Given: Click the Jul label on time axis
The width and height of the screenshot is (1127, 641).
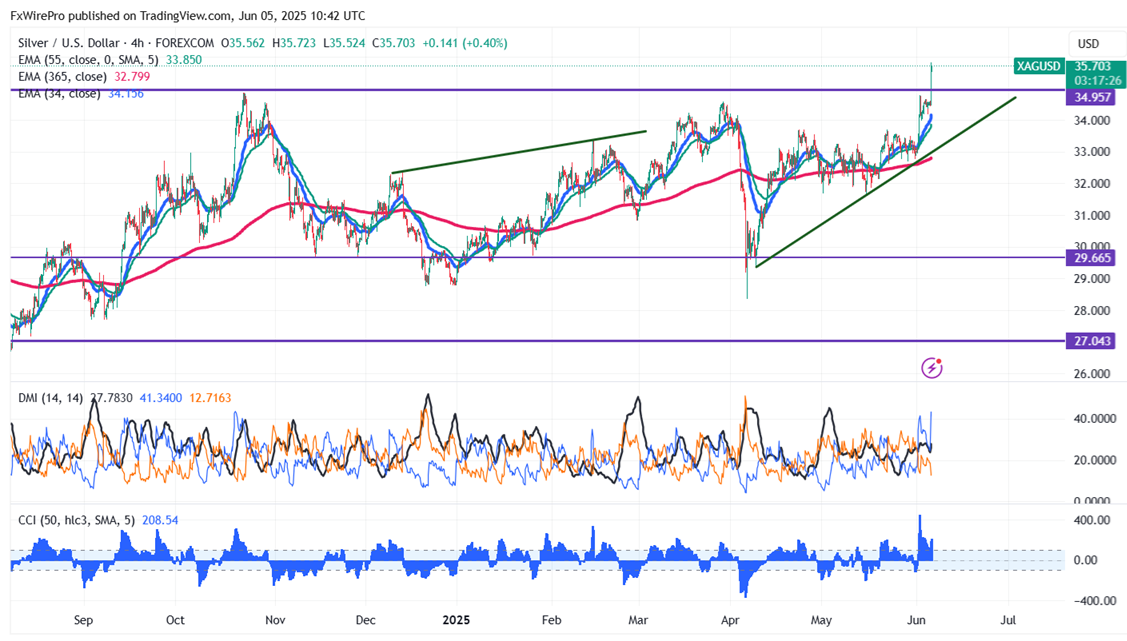Looking at the screenshot, I should [x=1008, y=620].
